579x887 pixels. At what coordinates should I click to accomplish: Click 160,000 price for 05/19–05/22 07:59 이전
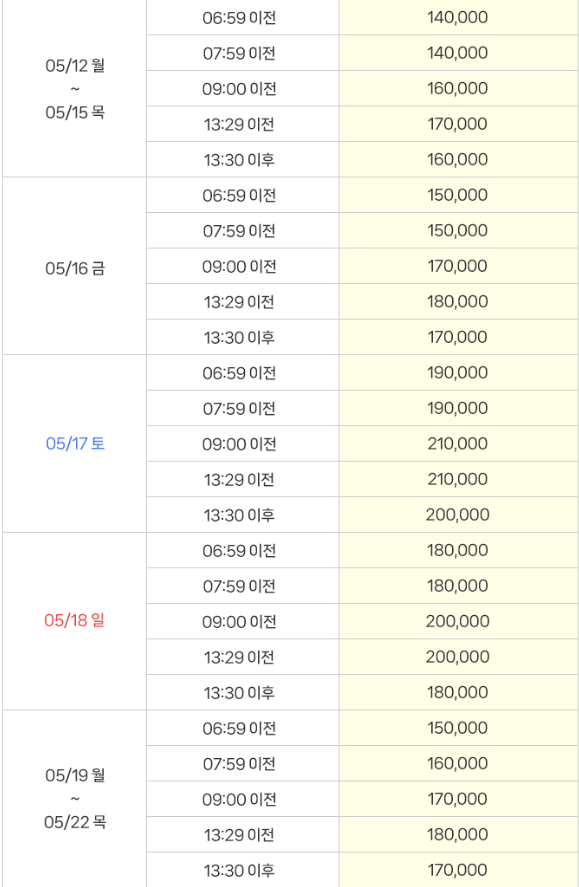click(457, 763)
